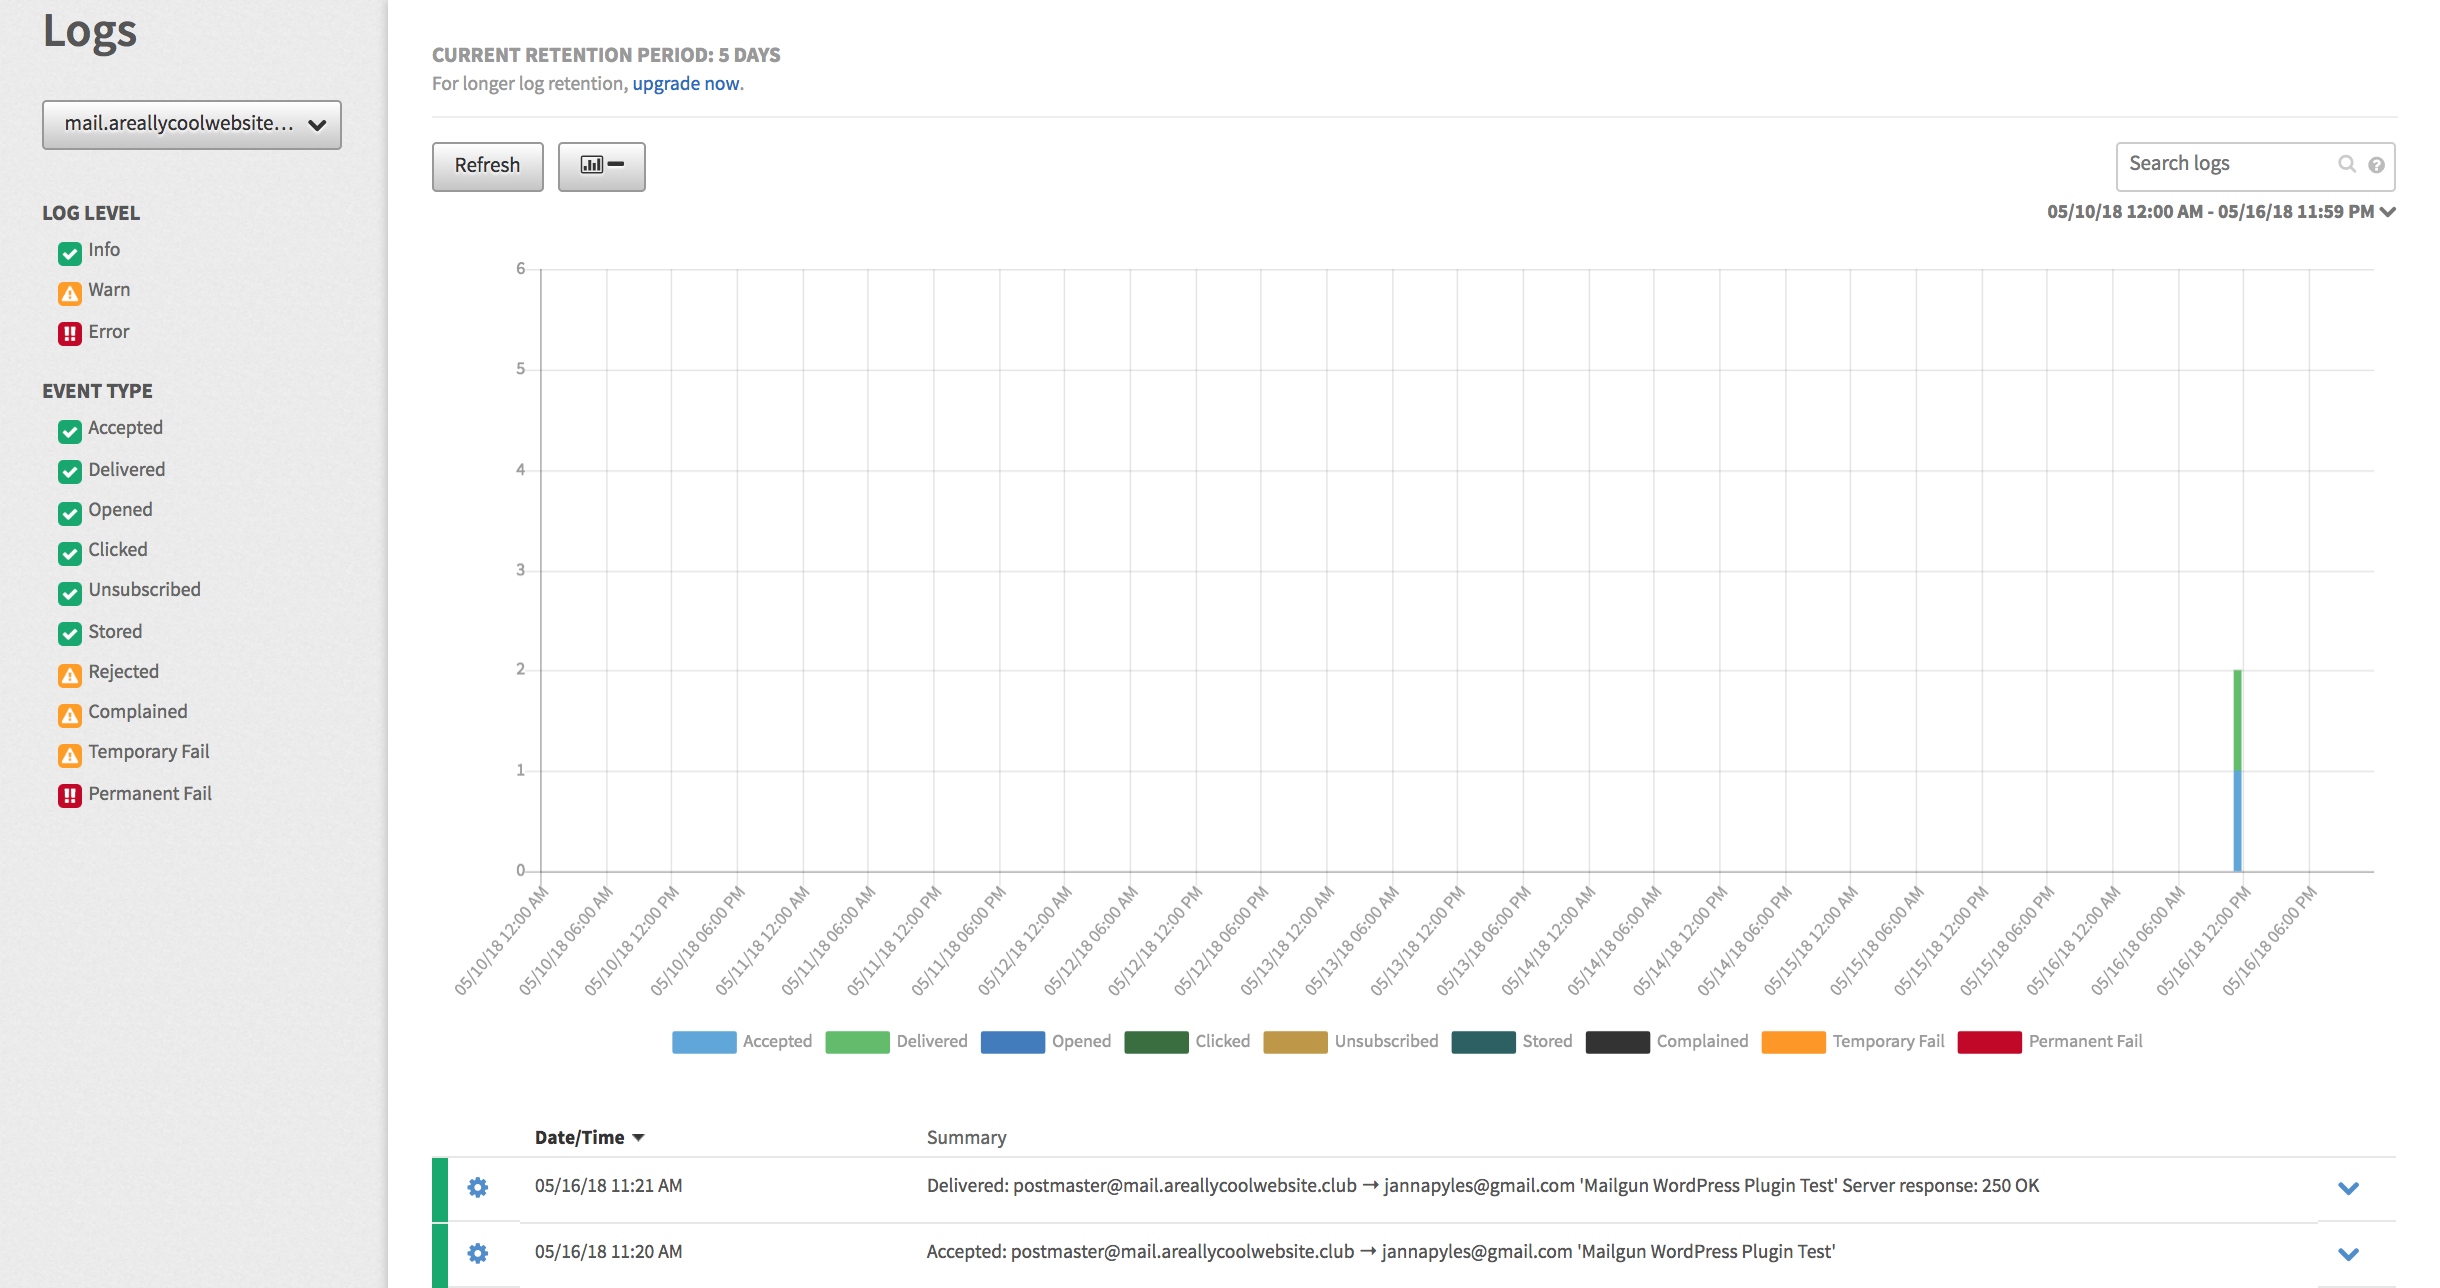This screenshot has height=1288, width=2440.
Task: Click the Refresh button
Action: click(x=487, y=166)
